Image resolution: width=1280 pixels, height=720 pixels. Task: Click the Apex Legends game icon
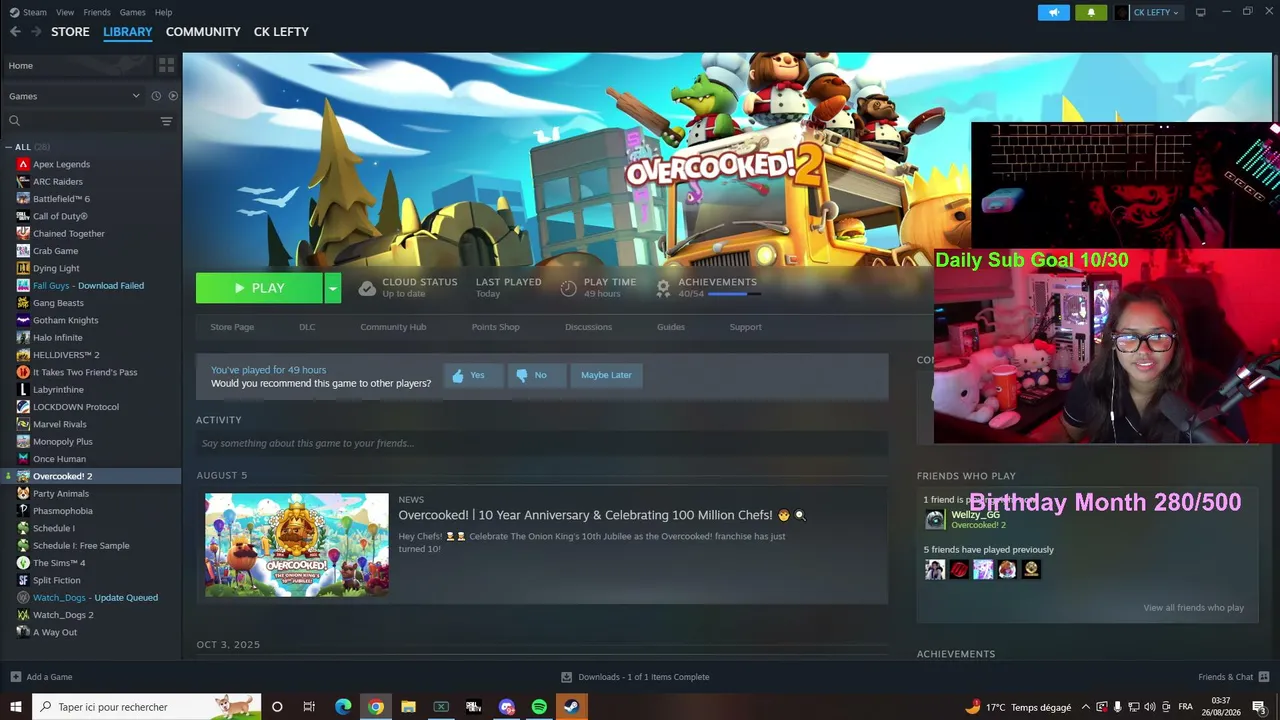tap(23, 164)
